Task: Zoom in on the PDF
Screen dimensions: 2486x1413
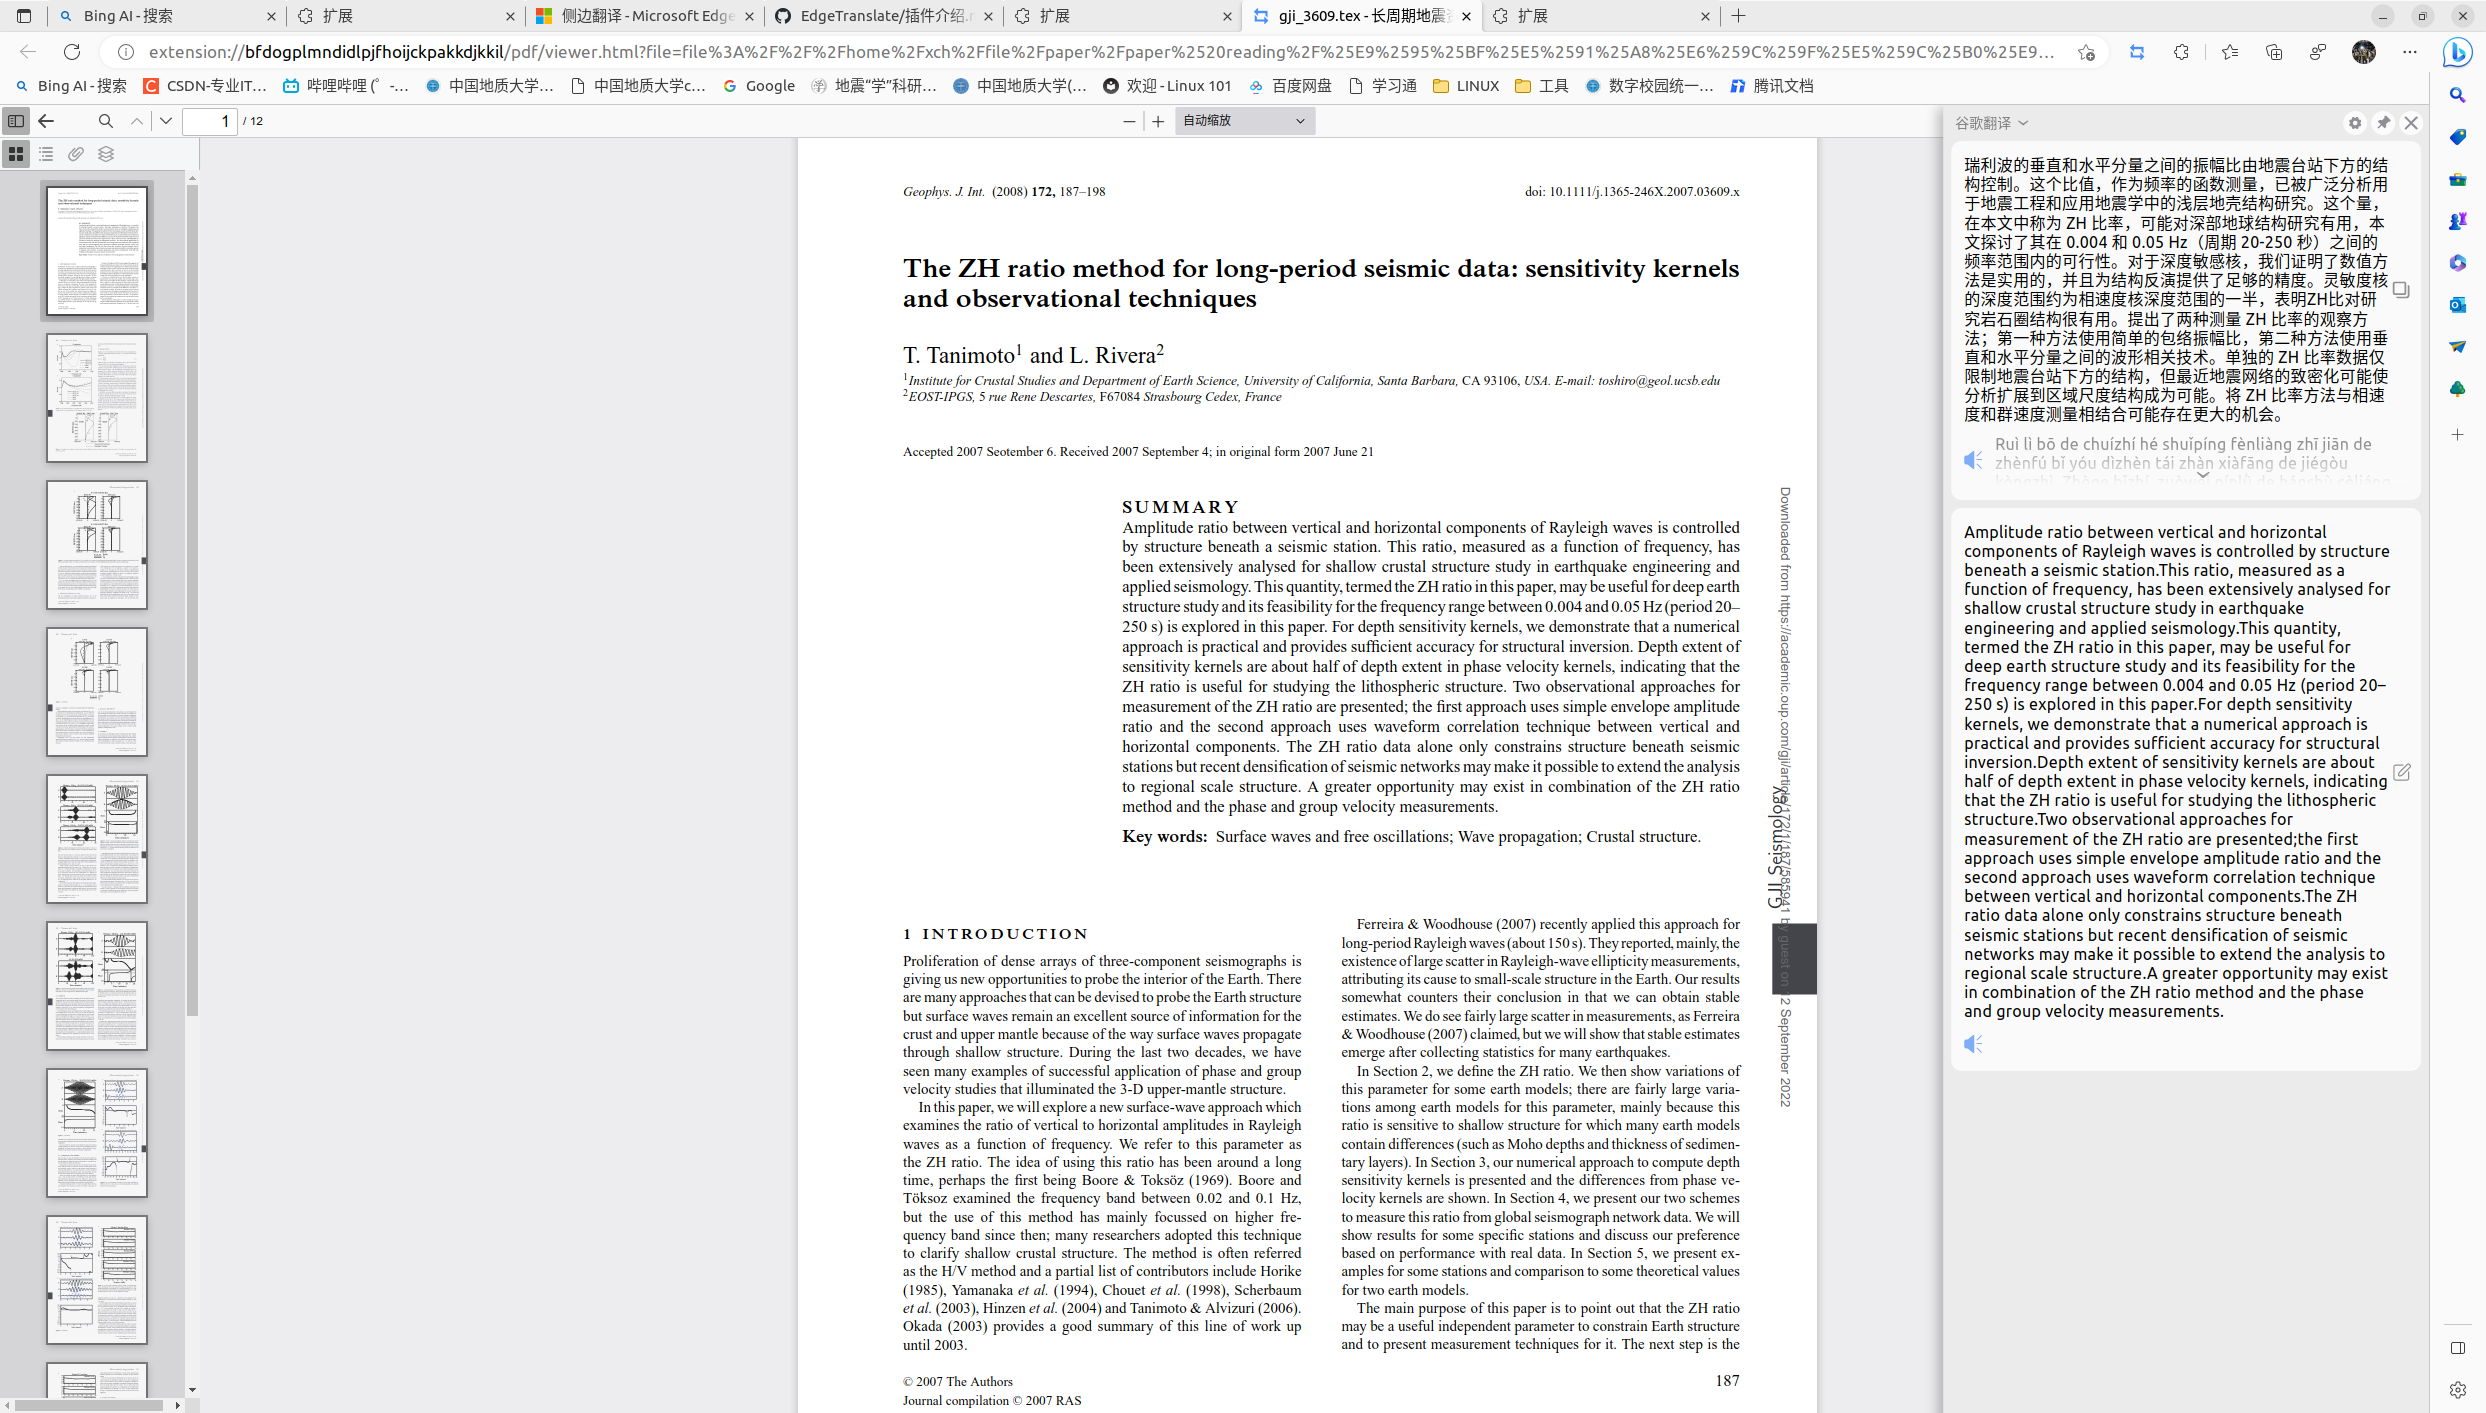Action: (1158, 121)
